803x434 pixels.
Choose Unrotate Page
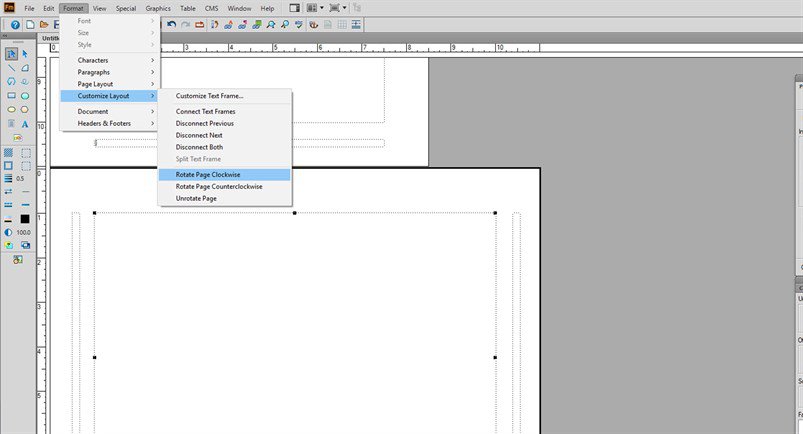tap(225, 198)
